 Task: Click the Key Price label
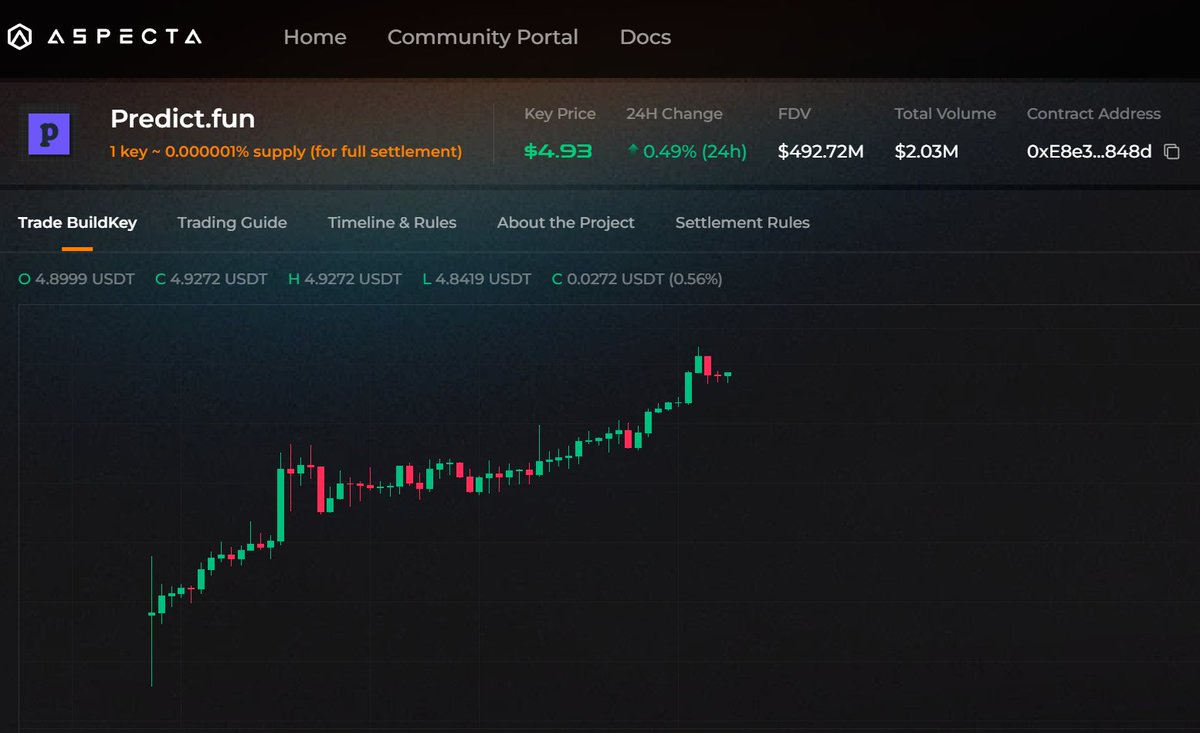click(560, 114)
